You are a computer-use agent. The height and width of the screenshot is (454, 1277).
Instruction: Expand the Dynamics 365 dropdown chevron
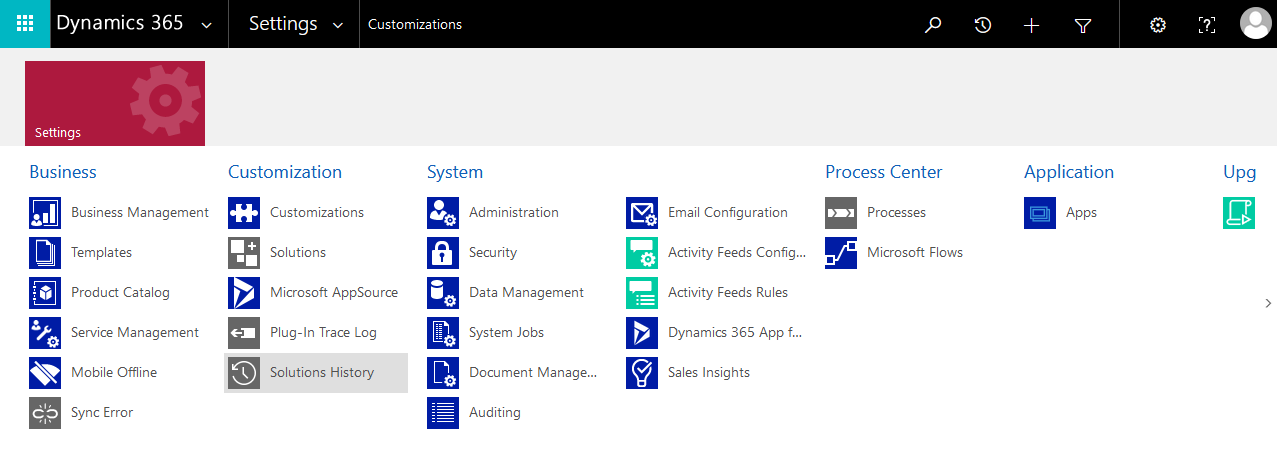coord(207,25)
